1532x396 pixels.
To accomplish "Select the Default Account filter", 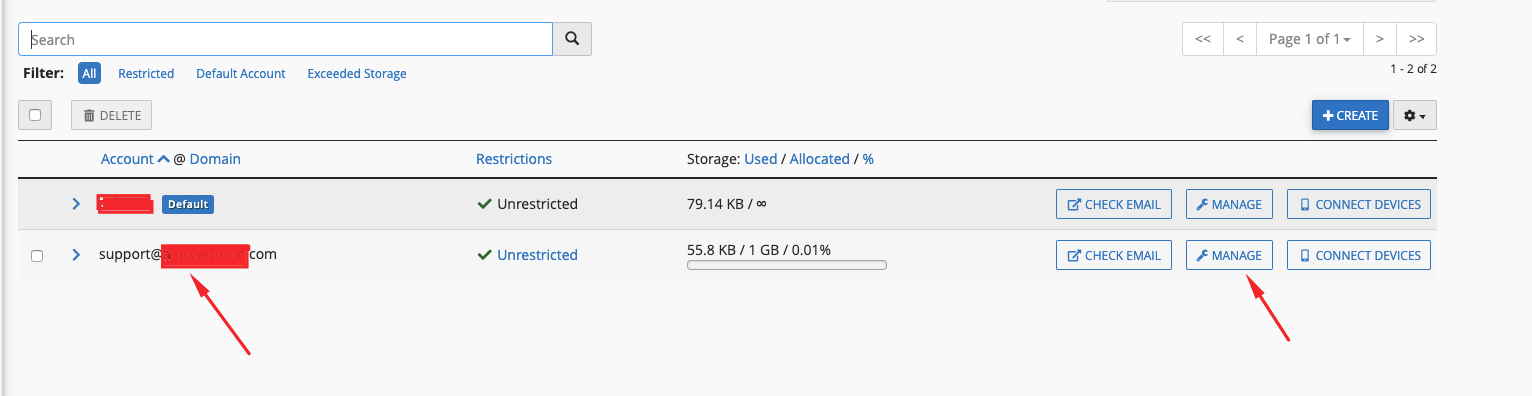I will [x=241, y=74].
